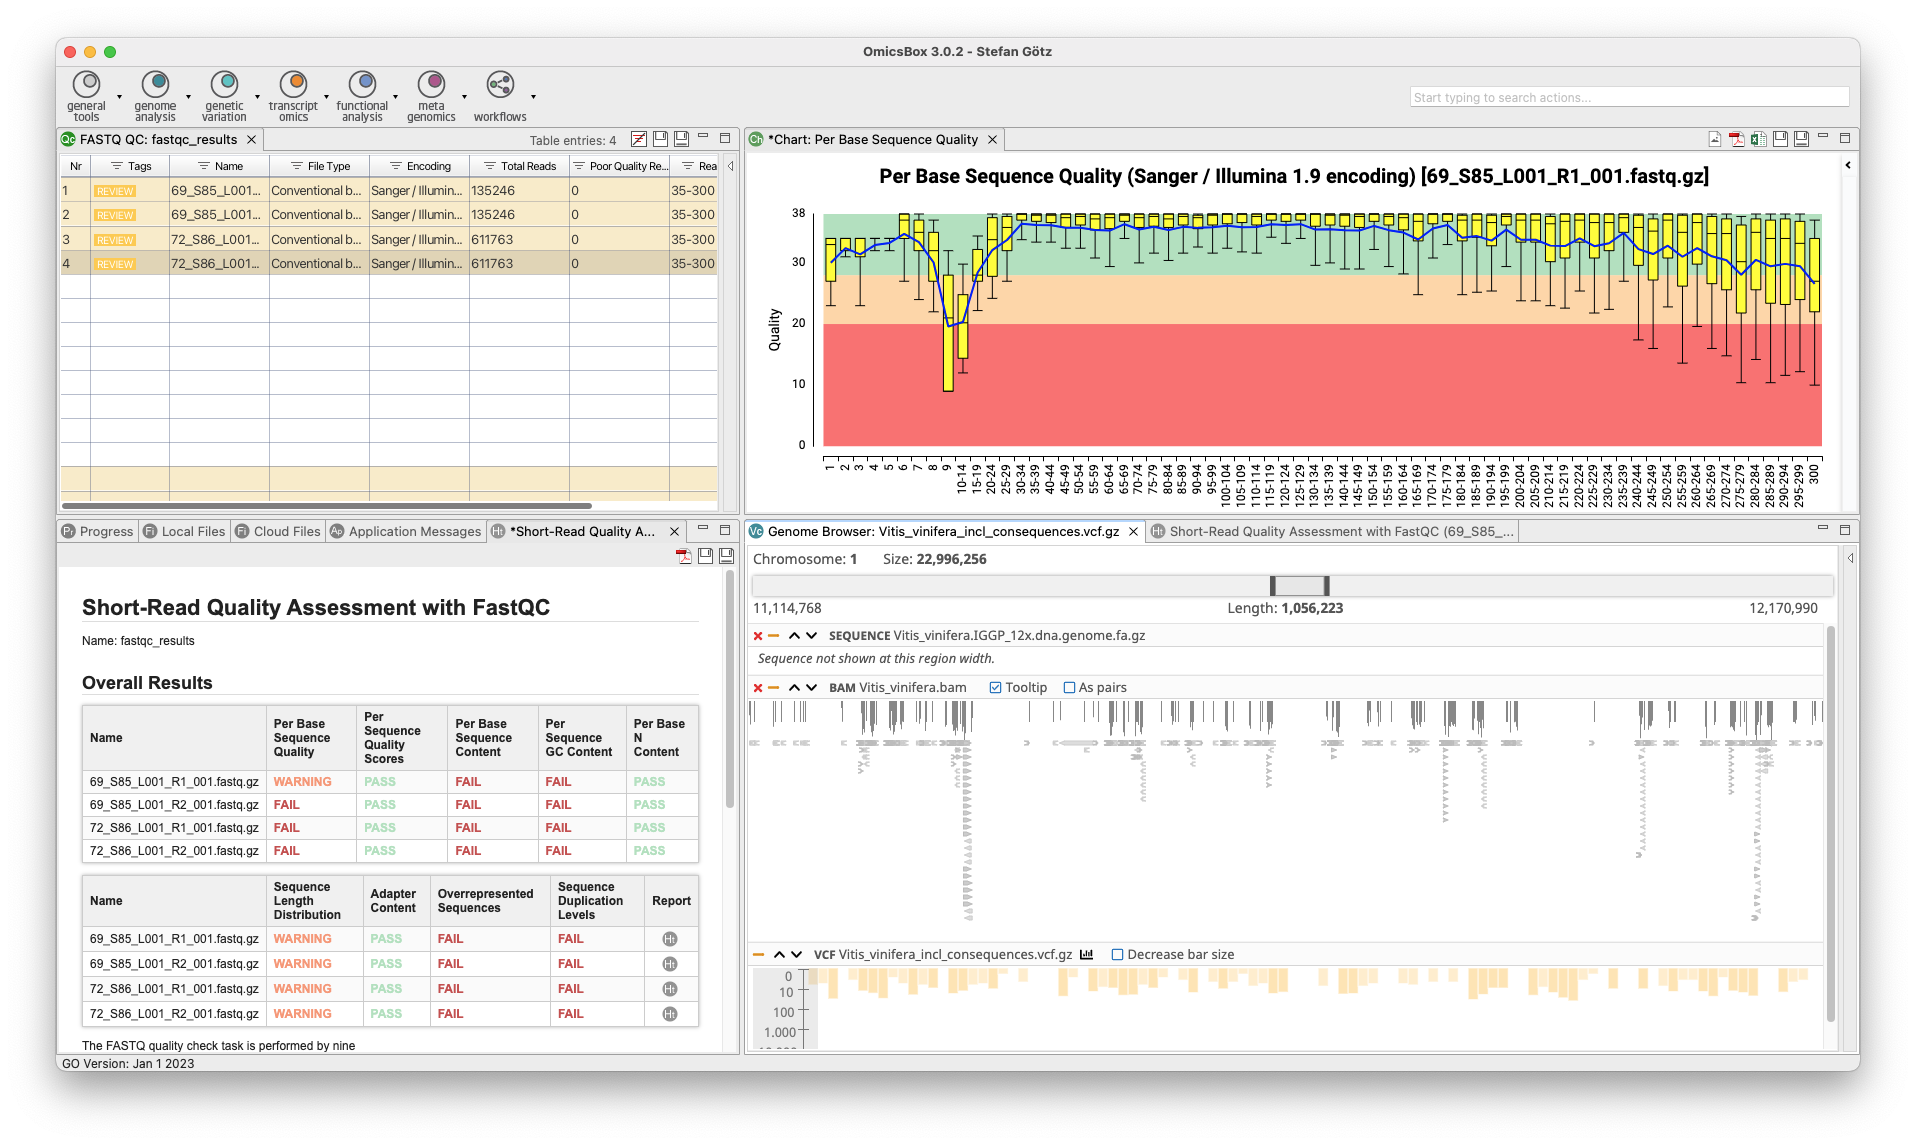
Task: Expand the functional analysis dropdown arrow
Action: click(396, 97)
